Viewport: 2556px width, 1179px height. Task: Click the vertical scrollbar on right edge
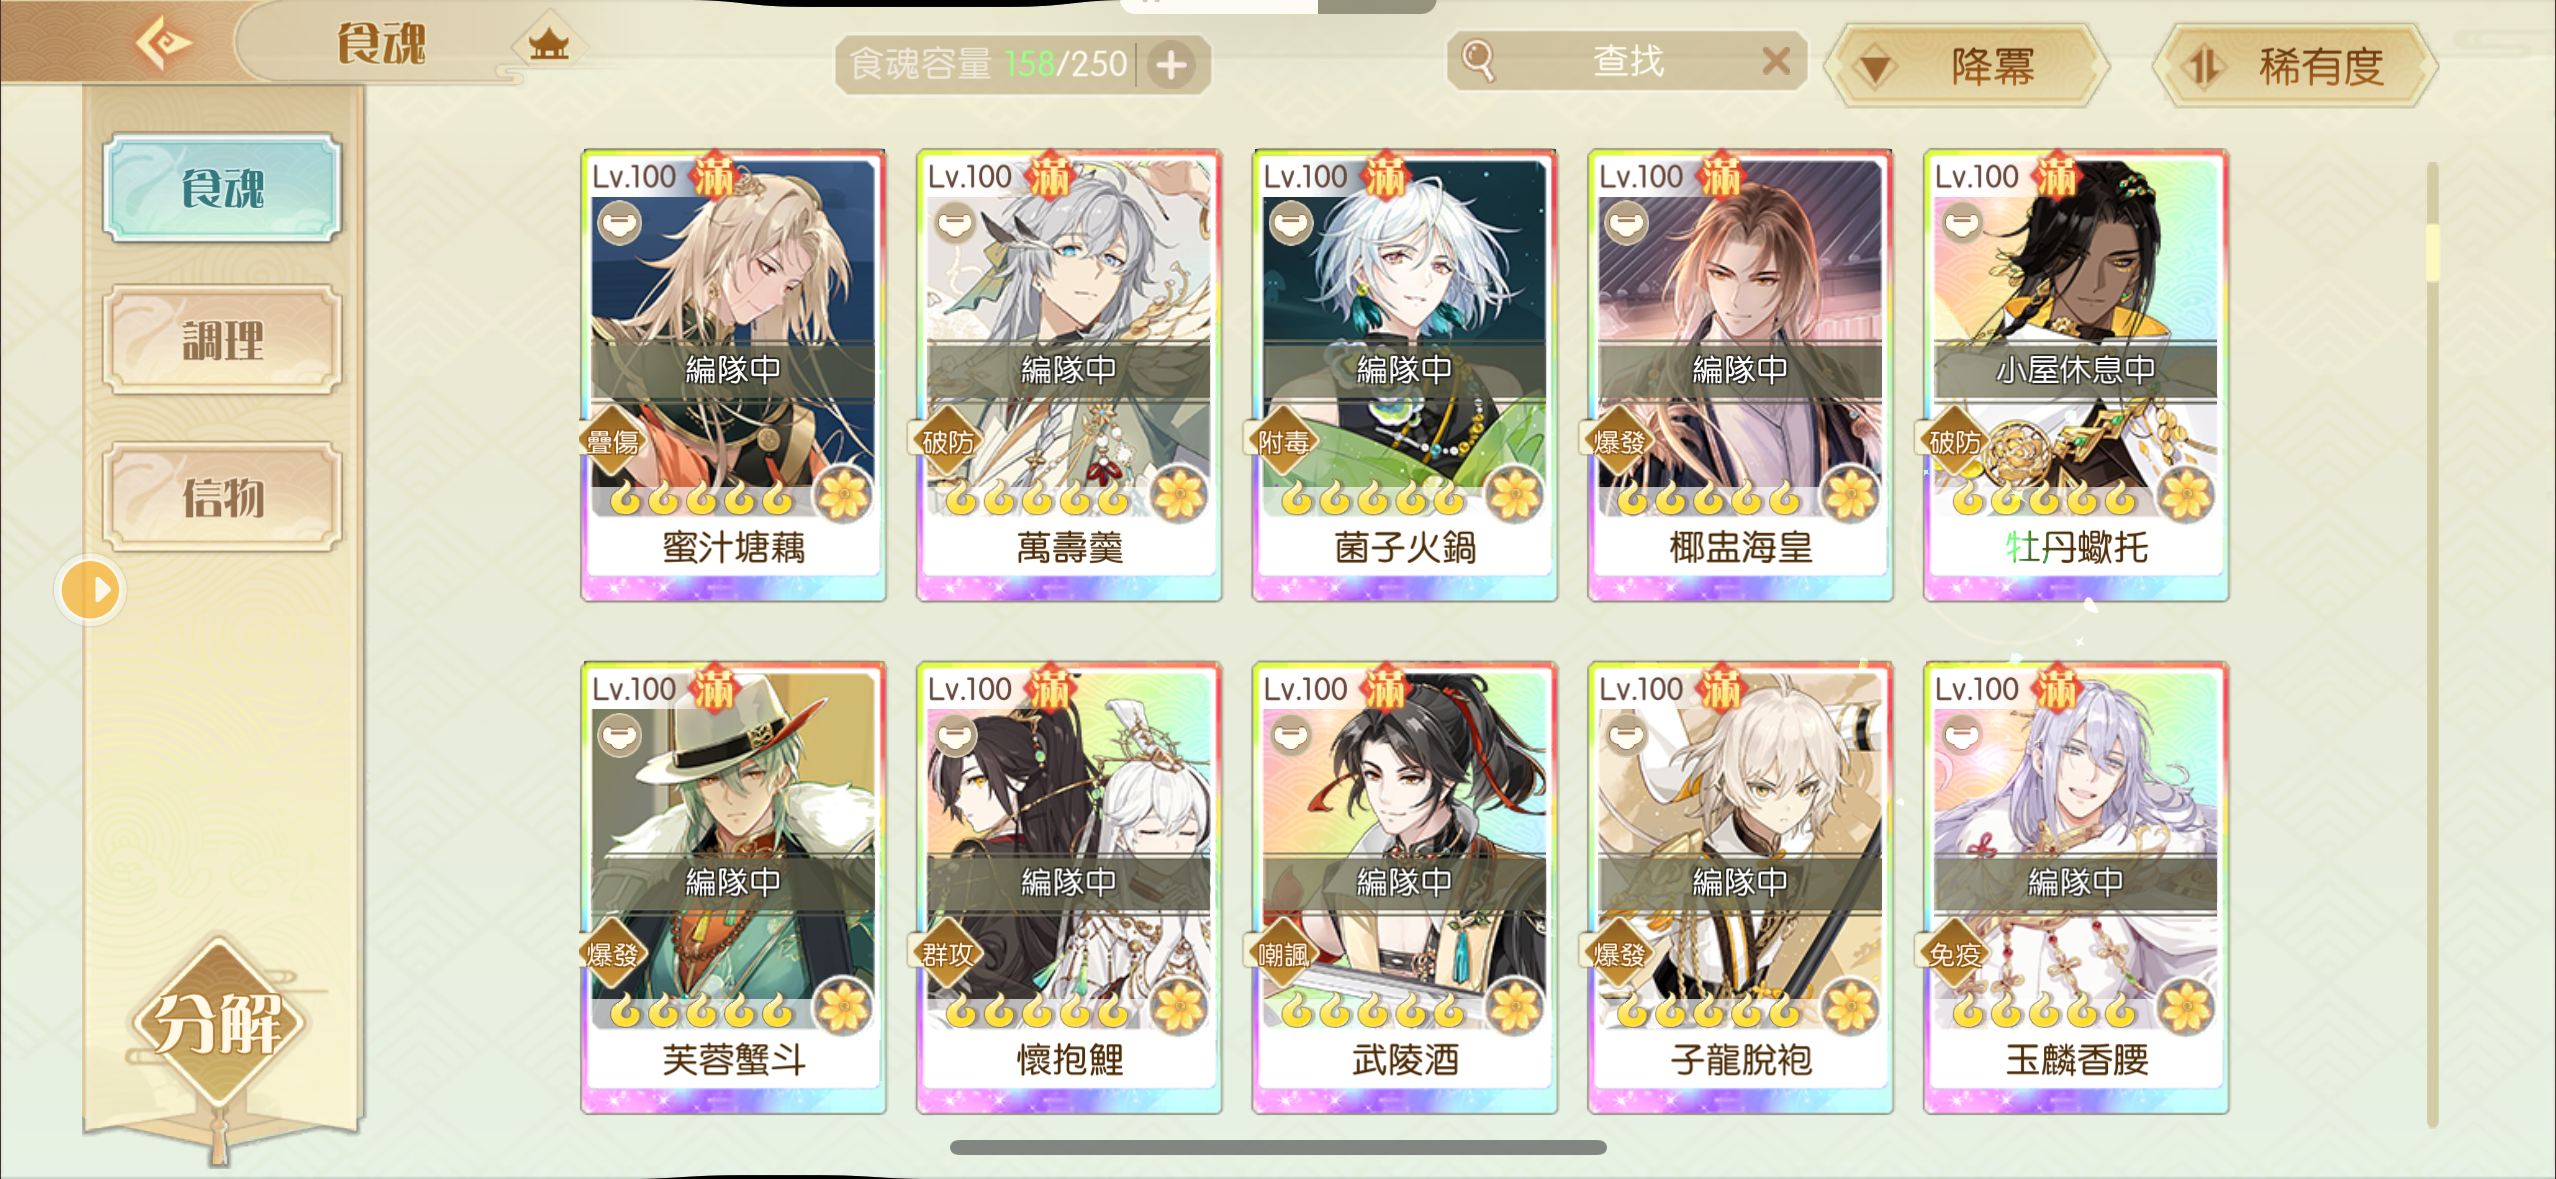[x=2433, y=644]
